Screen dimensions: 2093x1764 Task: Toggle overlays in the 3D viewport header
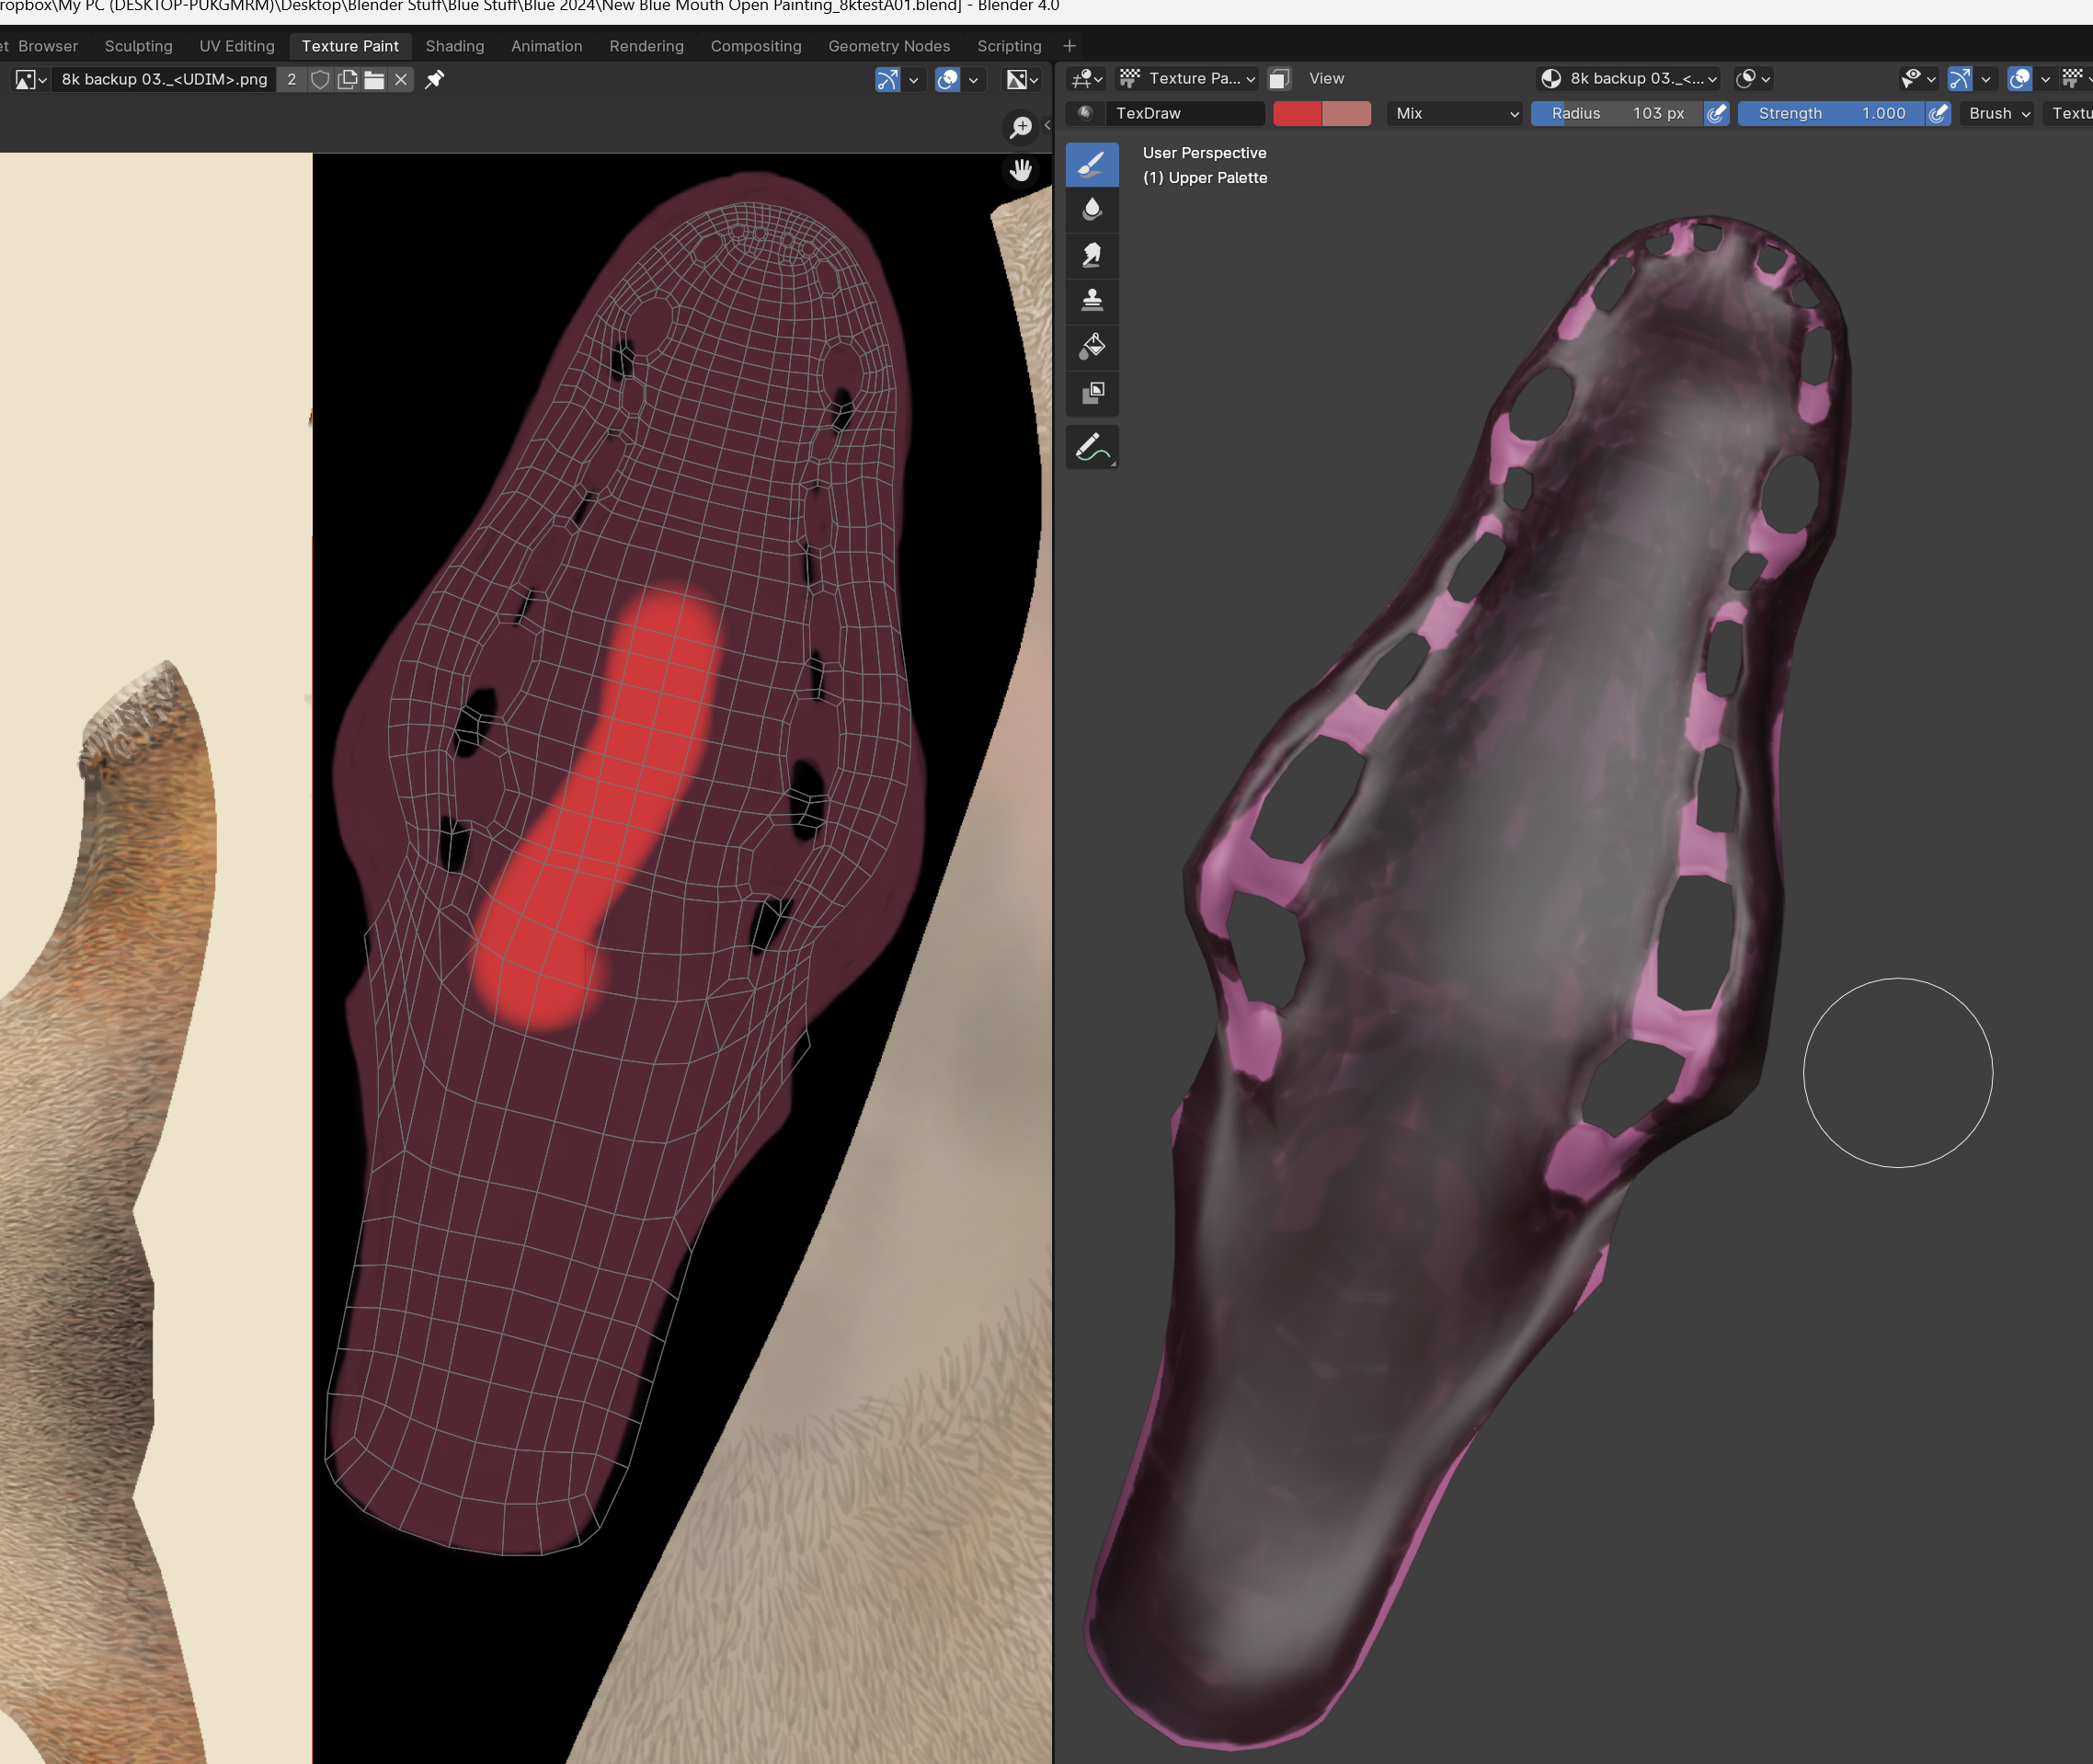click(2020, 78)
